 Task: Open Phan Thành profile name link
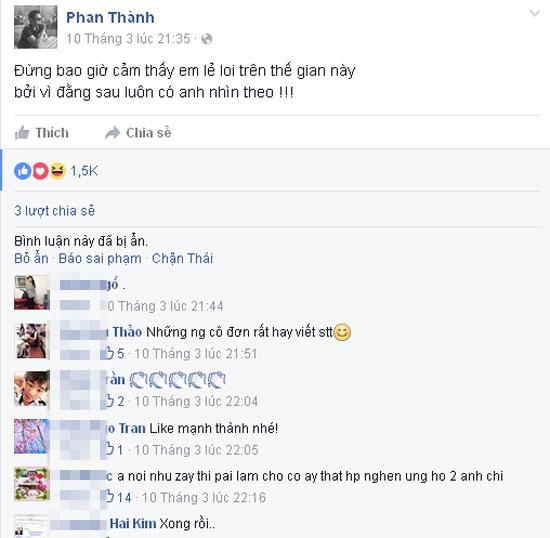click(x=110, y=18)
